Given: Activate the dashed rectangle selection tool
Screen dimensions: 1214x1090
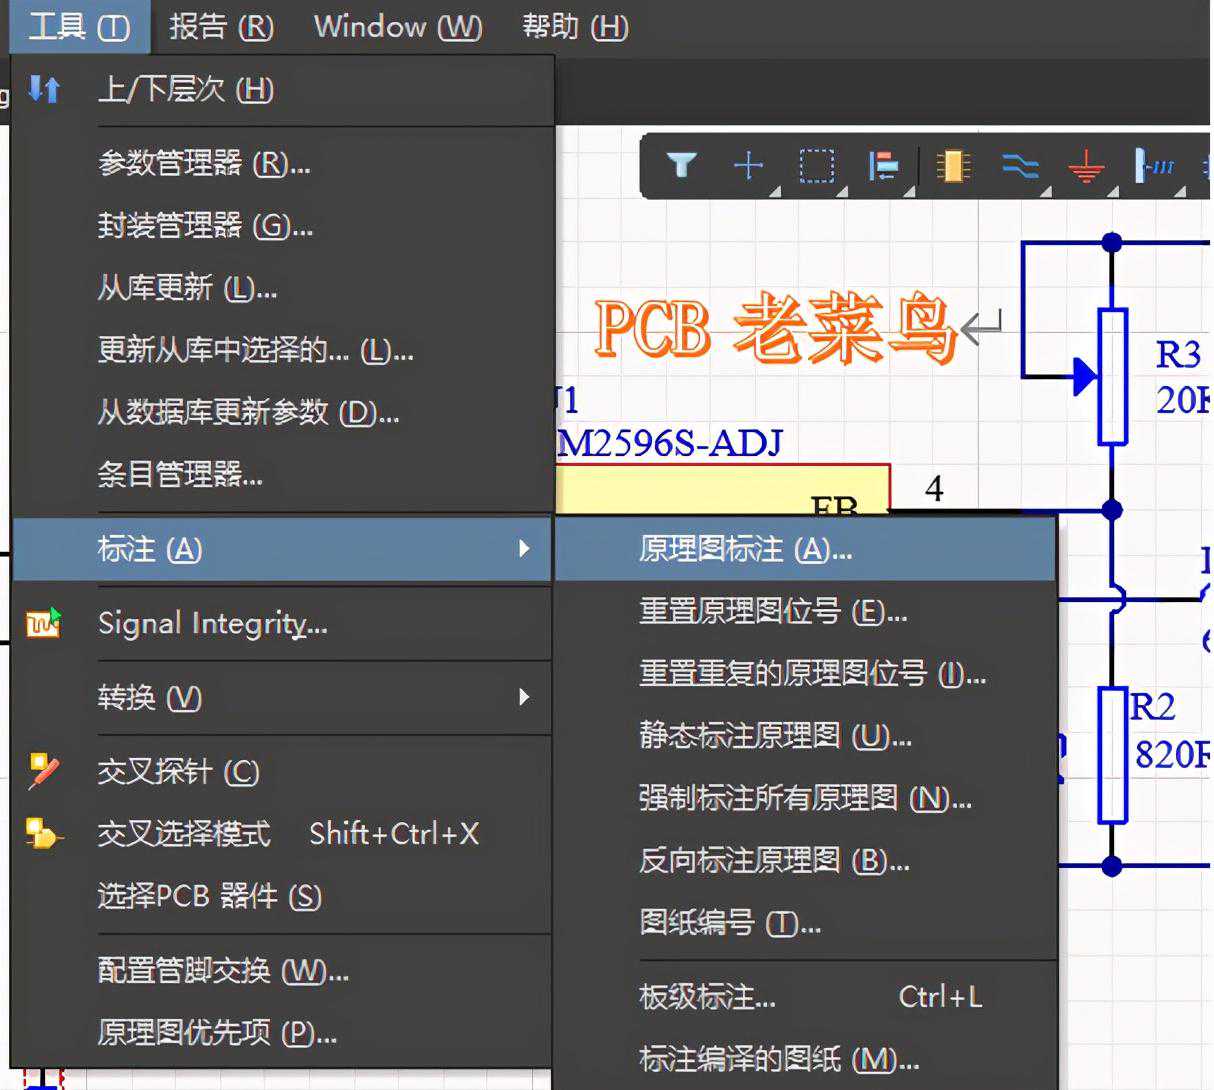Looking at the screenshot, I should (x=816, y=166).
